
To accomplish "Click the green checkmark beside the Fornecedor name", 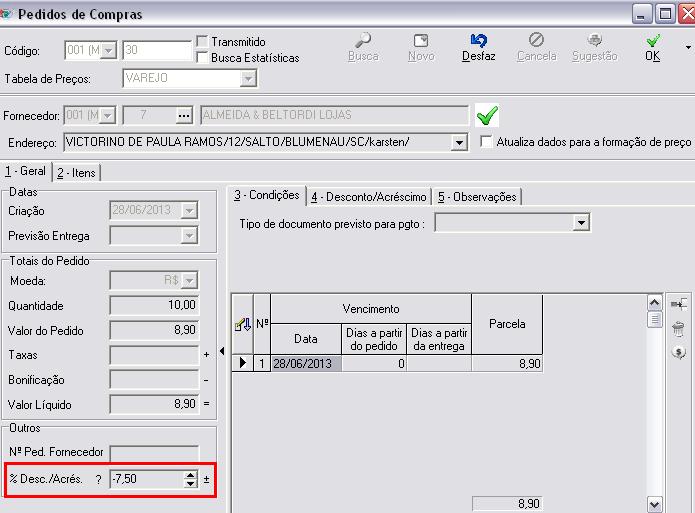I will 487,115.
